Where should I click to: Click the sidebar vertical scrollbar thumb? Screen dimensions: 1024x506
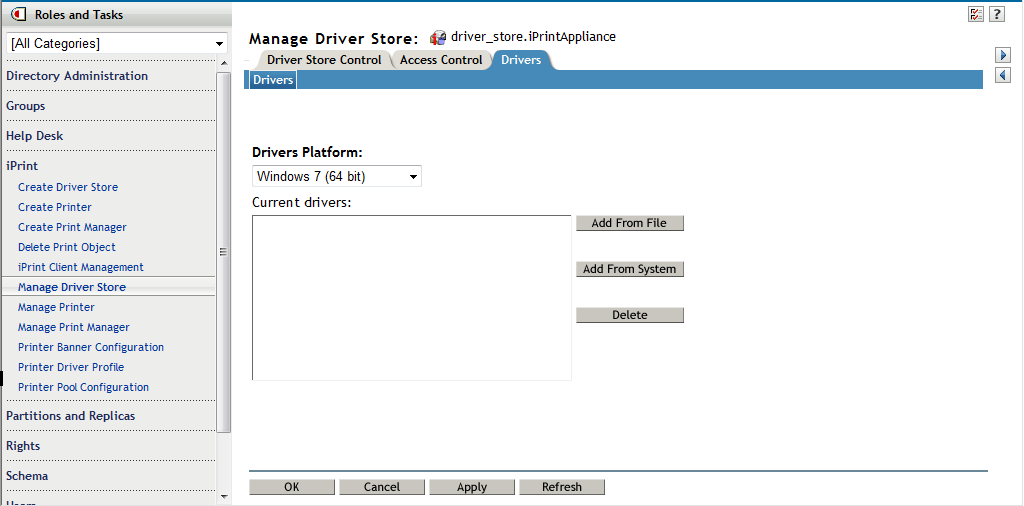223,252
